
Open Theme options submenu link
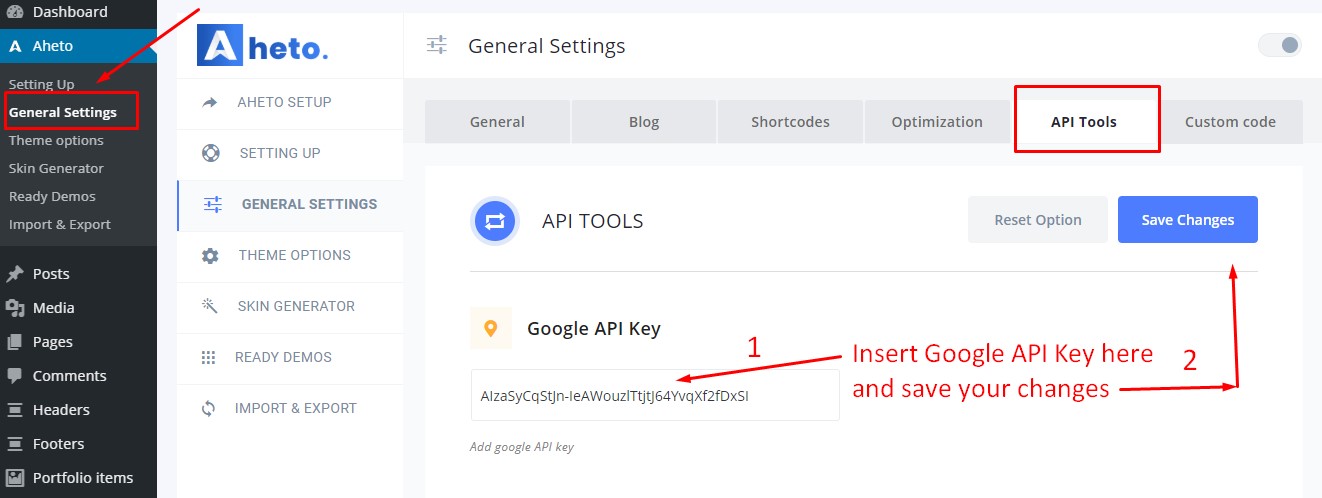[x=56, y=140]
